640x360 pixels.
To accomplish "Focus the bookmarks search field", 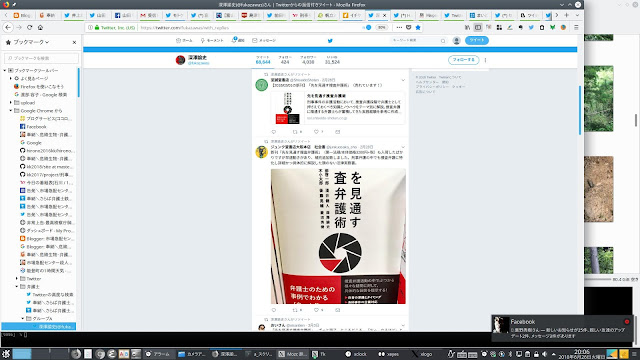I will pos(41,58).
